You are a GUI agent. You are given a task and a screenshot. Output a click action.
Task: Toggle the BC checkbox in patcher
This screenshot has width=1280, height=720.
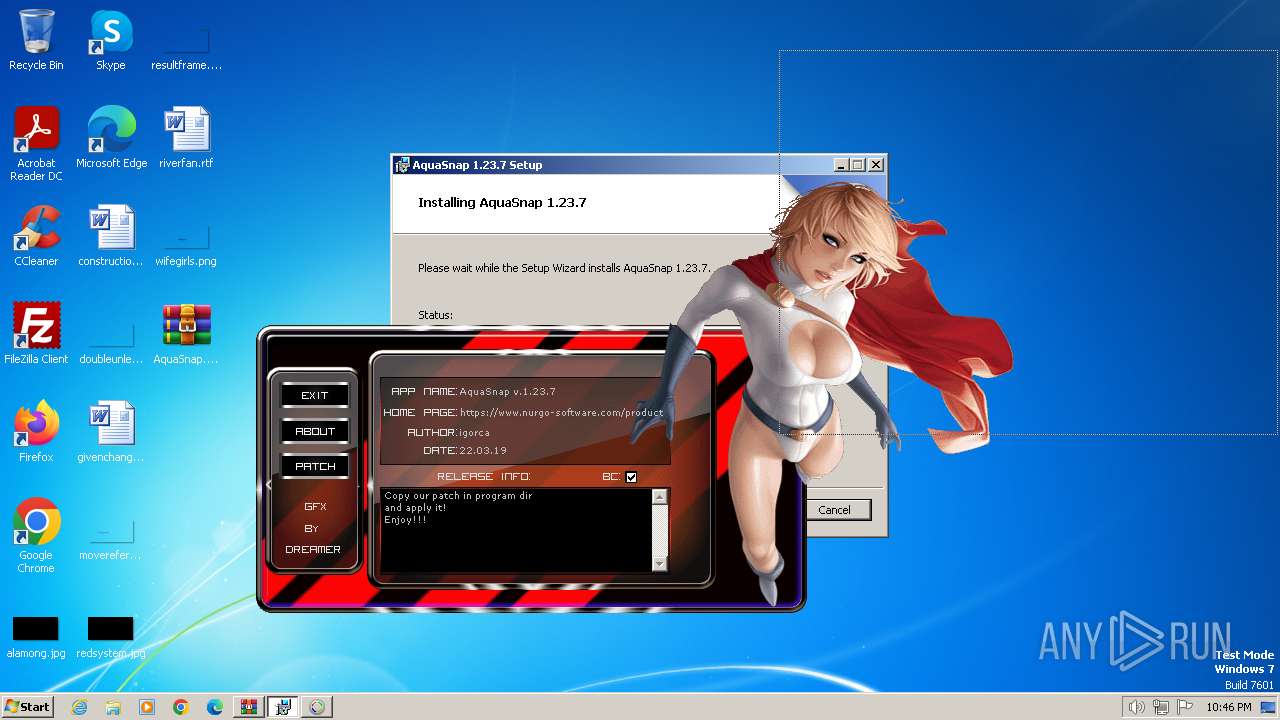click(631, 477)
